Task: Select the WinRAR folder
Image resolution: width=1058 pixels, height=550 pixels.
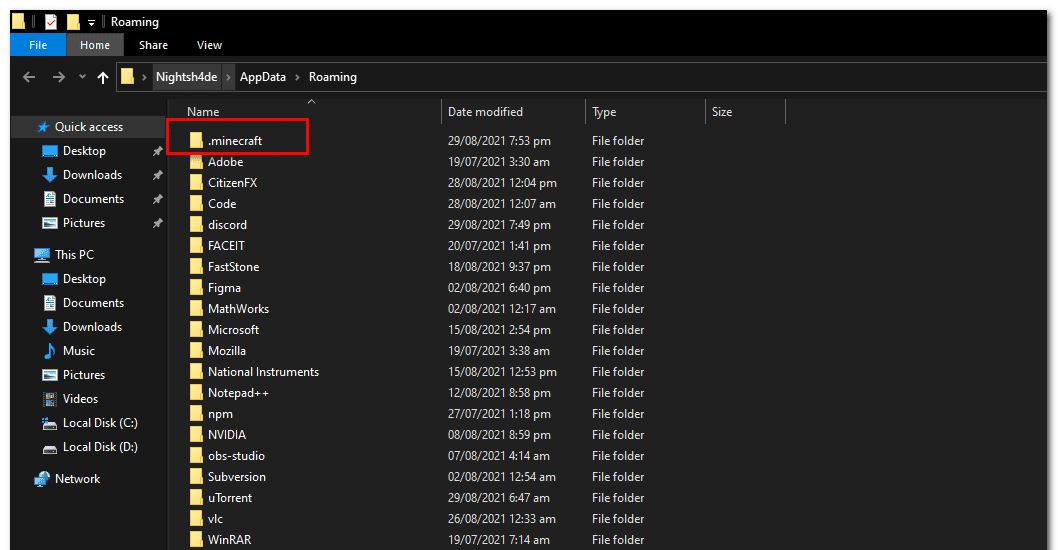Action: tap(229, 540)
